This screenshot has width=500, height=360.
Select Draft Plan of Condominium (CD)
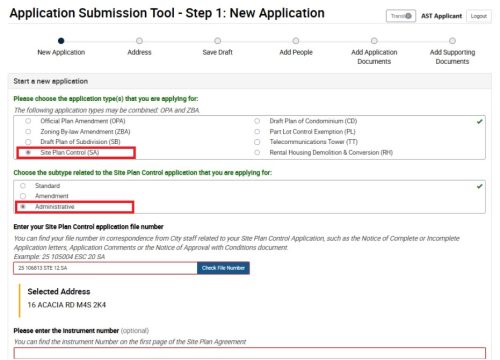pyautogui.click(x=257, y=121)
